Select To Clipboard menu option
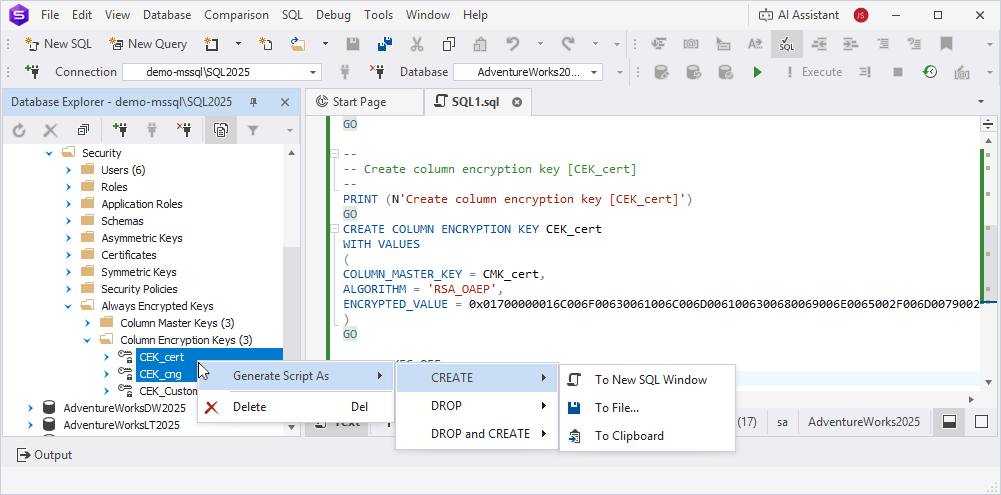Screen dimensions: 1001x495 (647, 436)
